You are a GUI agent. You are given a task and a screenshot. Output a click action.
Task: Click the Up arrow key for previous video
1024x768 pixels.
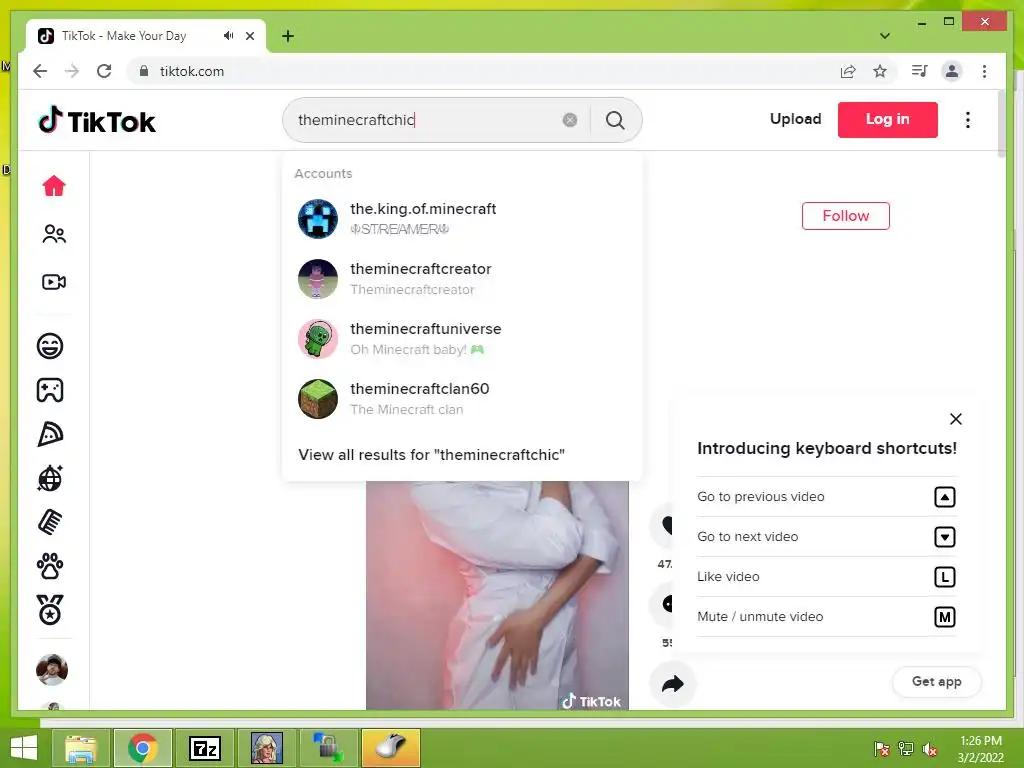tap(944, 497)
